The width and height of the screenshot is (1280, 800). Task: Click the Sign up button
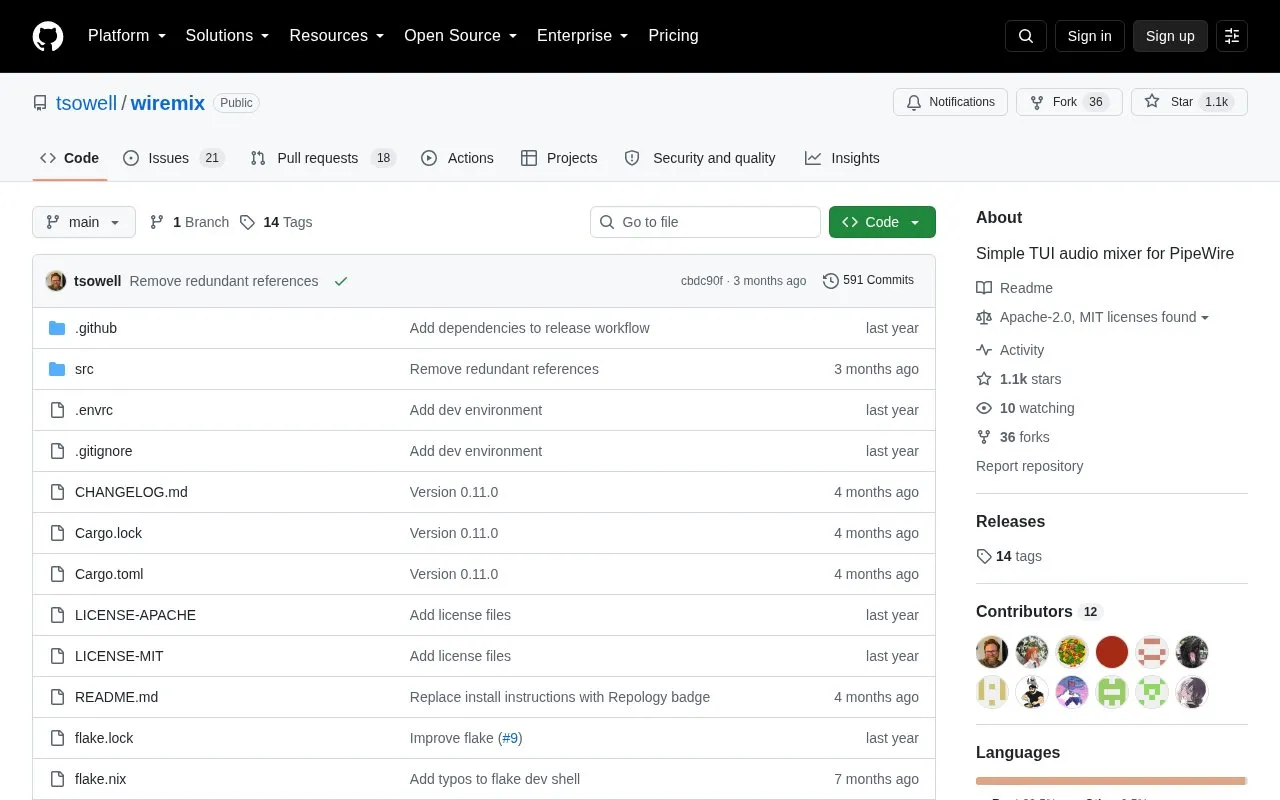click(1170, 36)
